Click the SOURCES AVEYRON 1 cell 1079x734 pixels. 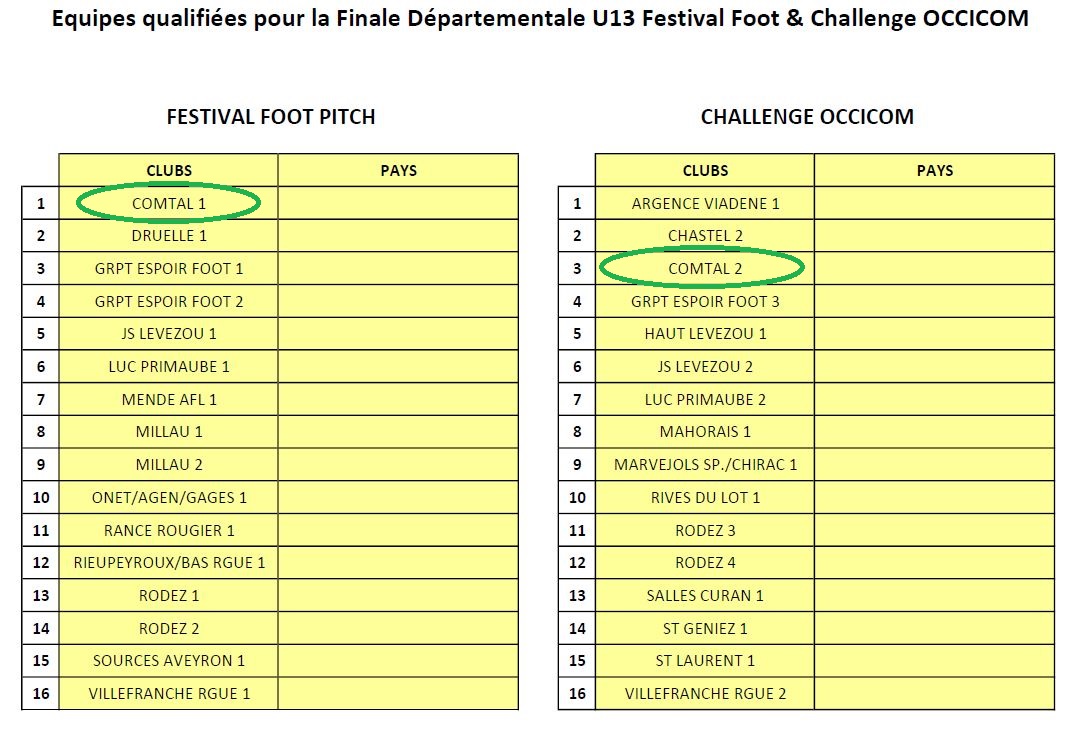169,661
